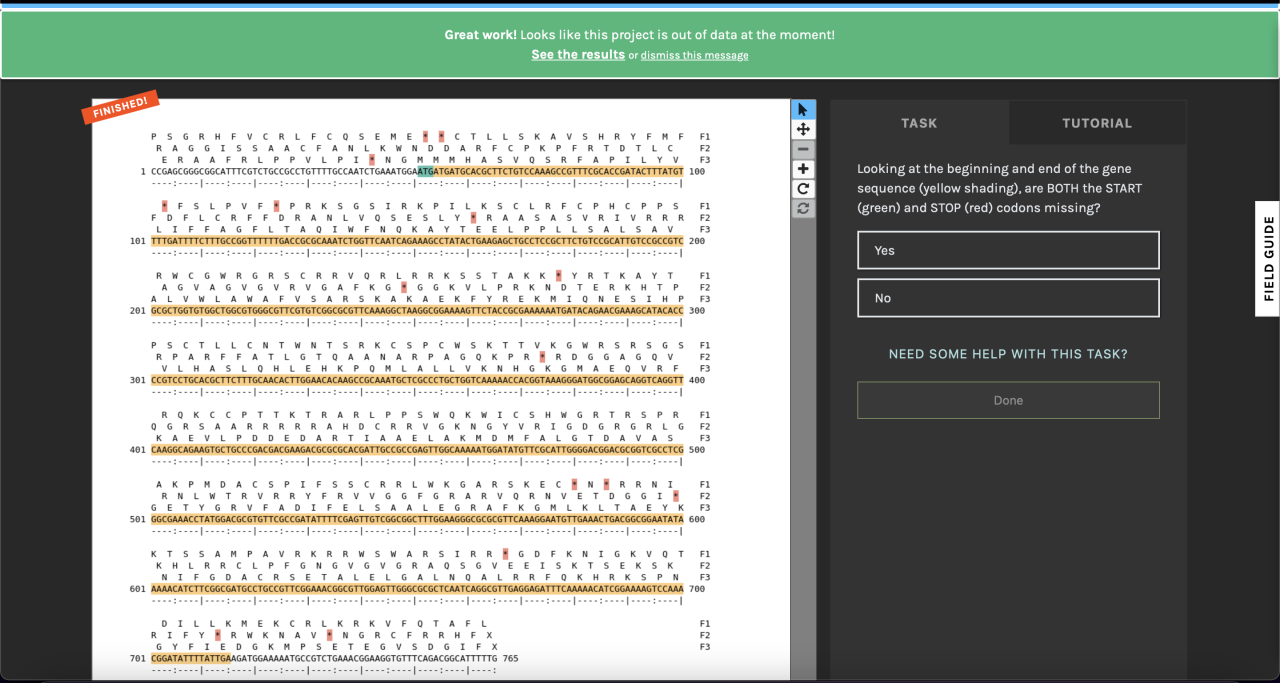Switch to the TUTORIAL tab
This screenshot has width=1280, height=683.
coord(1097,123)
